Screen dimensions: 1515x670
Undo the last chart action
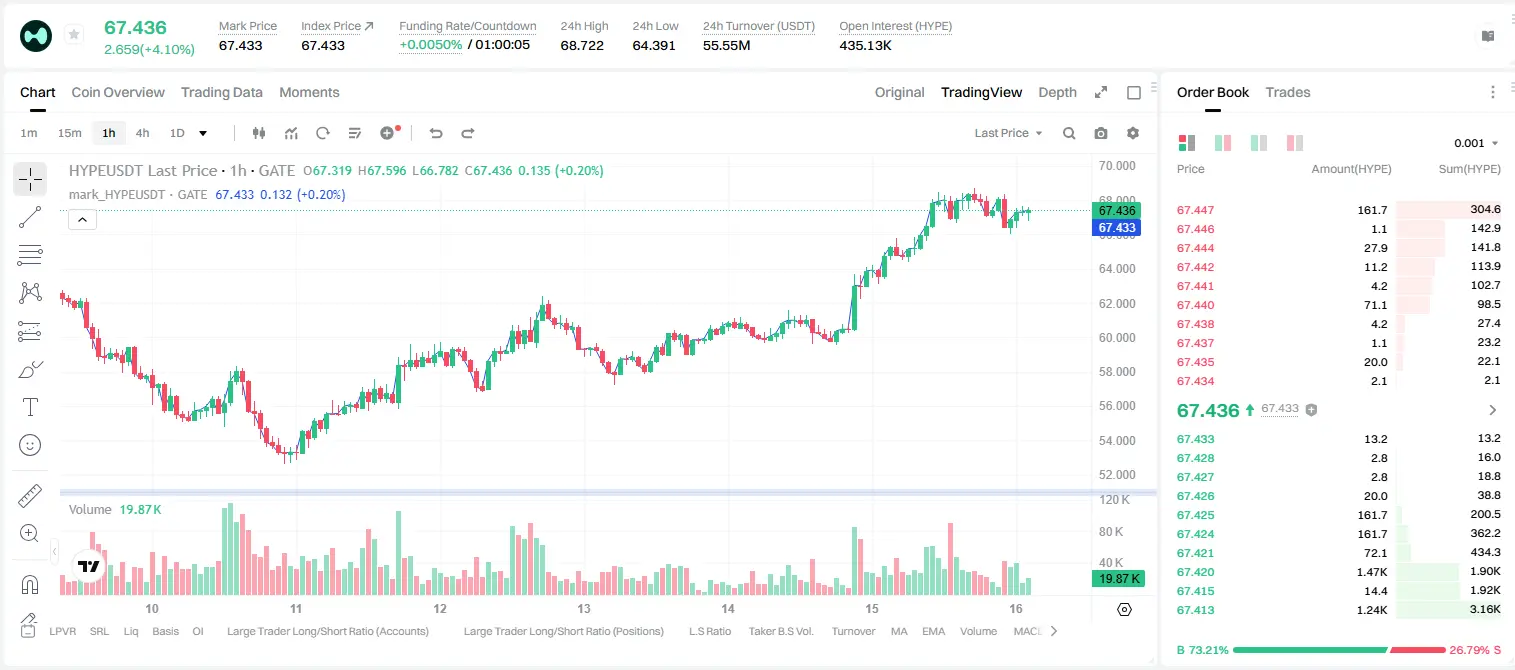tap(436, 133)
